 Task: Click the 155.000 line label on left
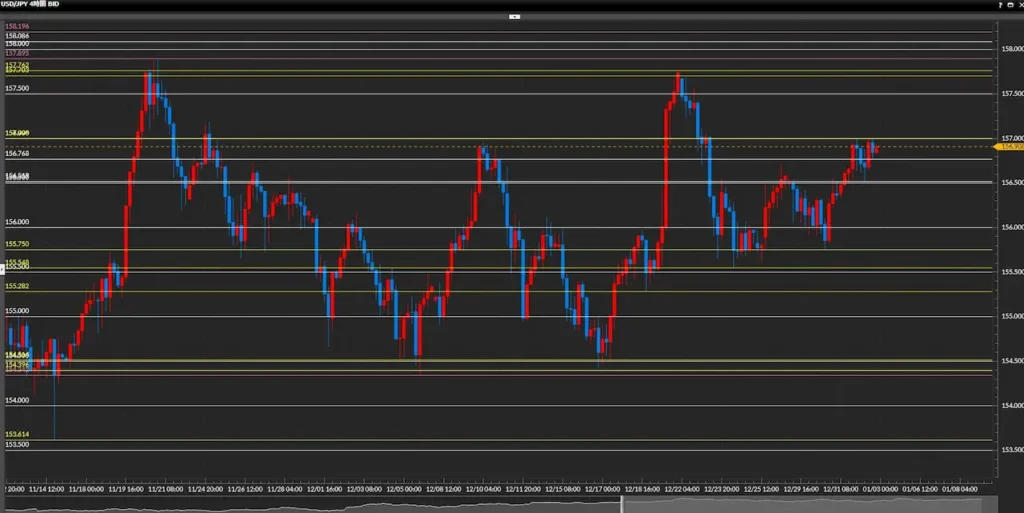(x=17, y=311)
